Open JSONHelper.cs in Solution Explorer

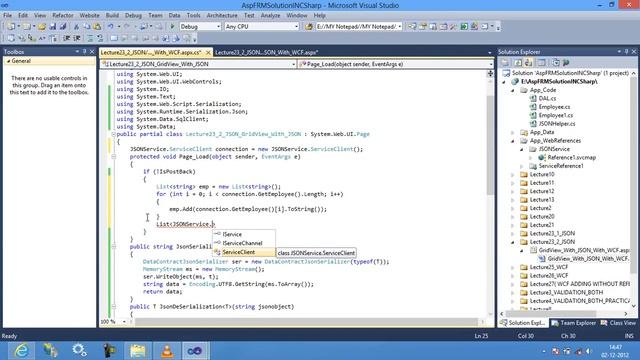click(x=557, y=124)
